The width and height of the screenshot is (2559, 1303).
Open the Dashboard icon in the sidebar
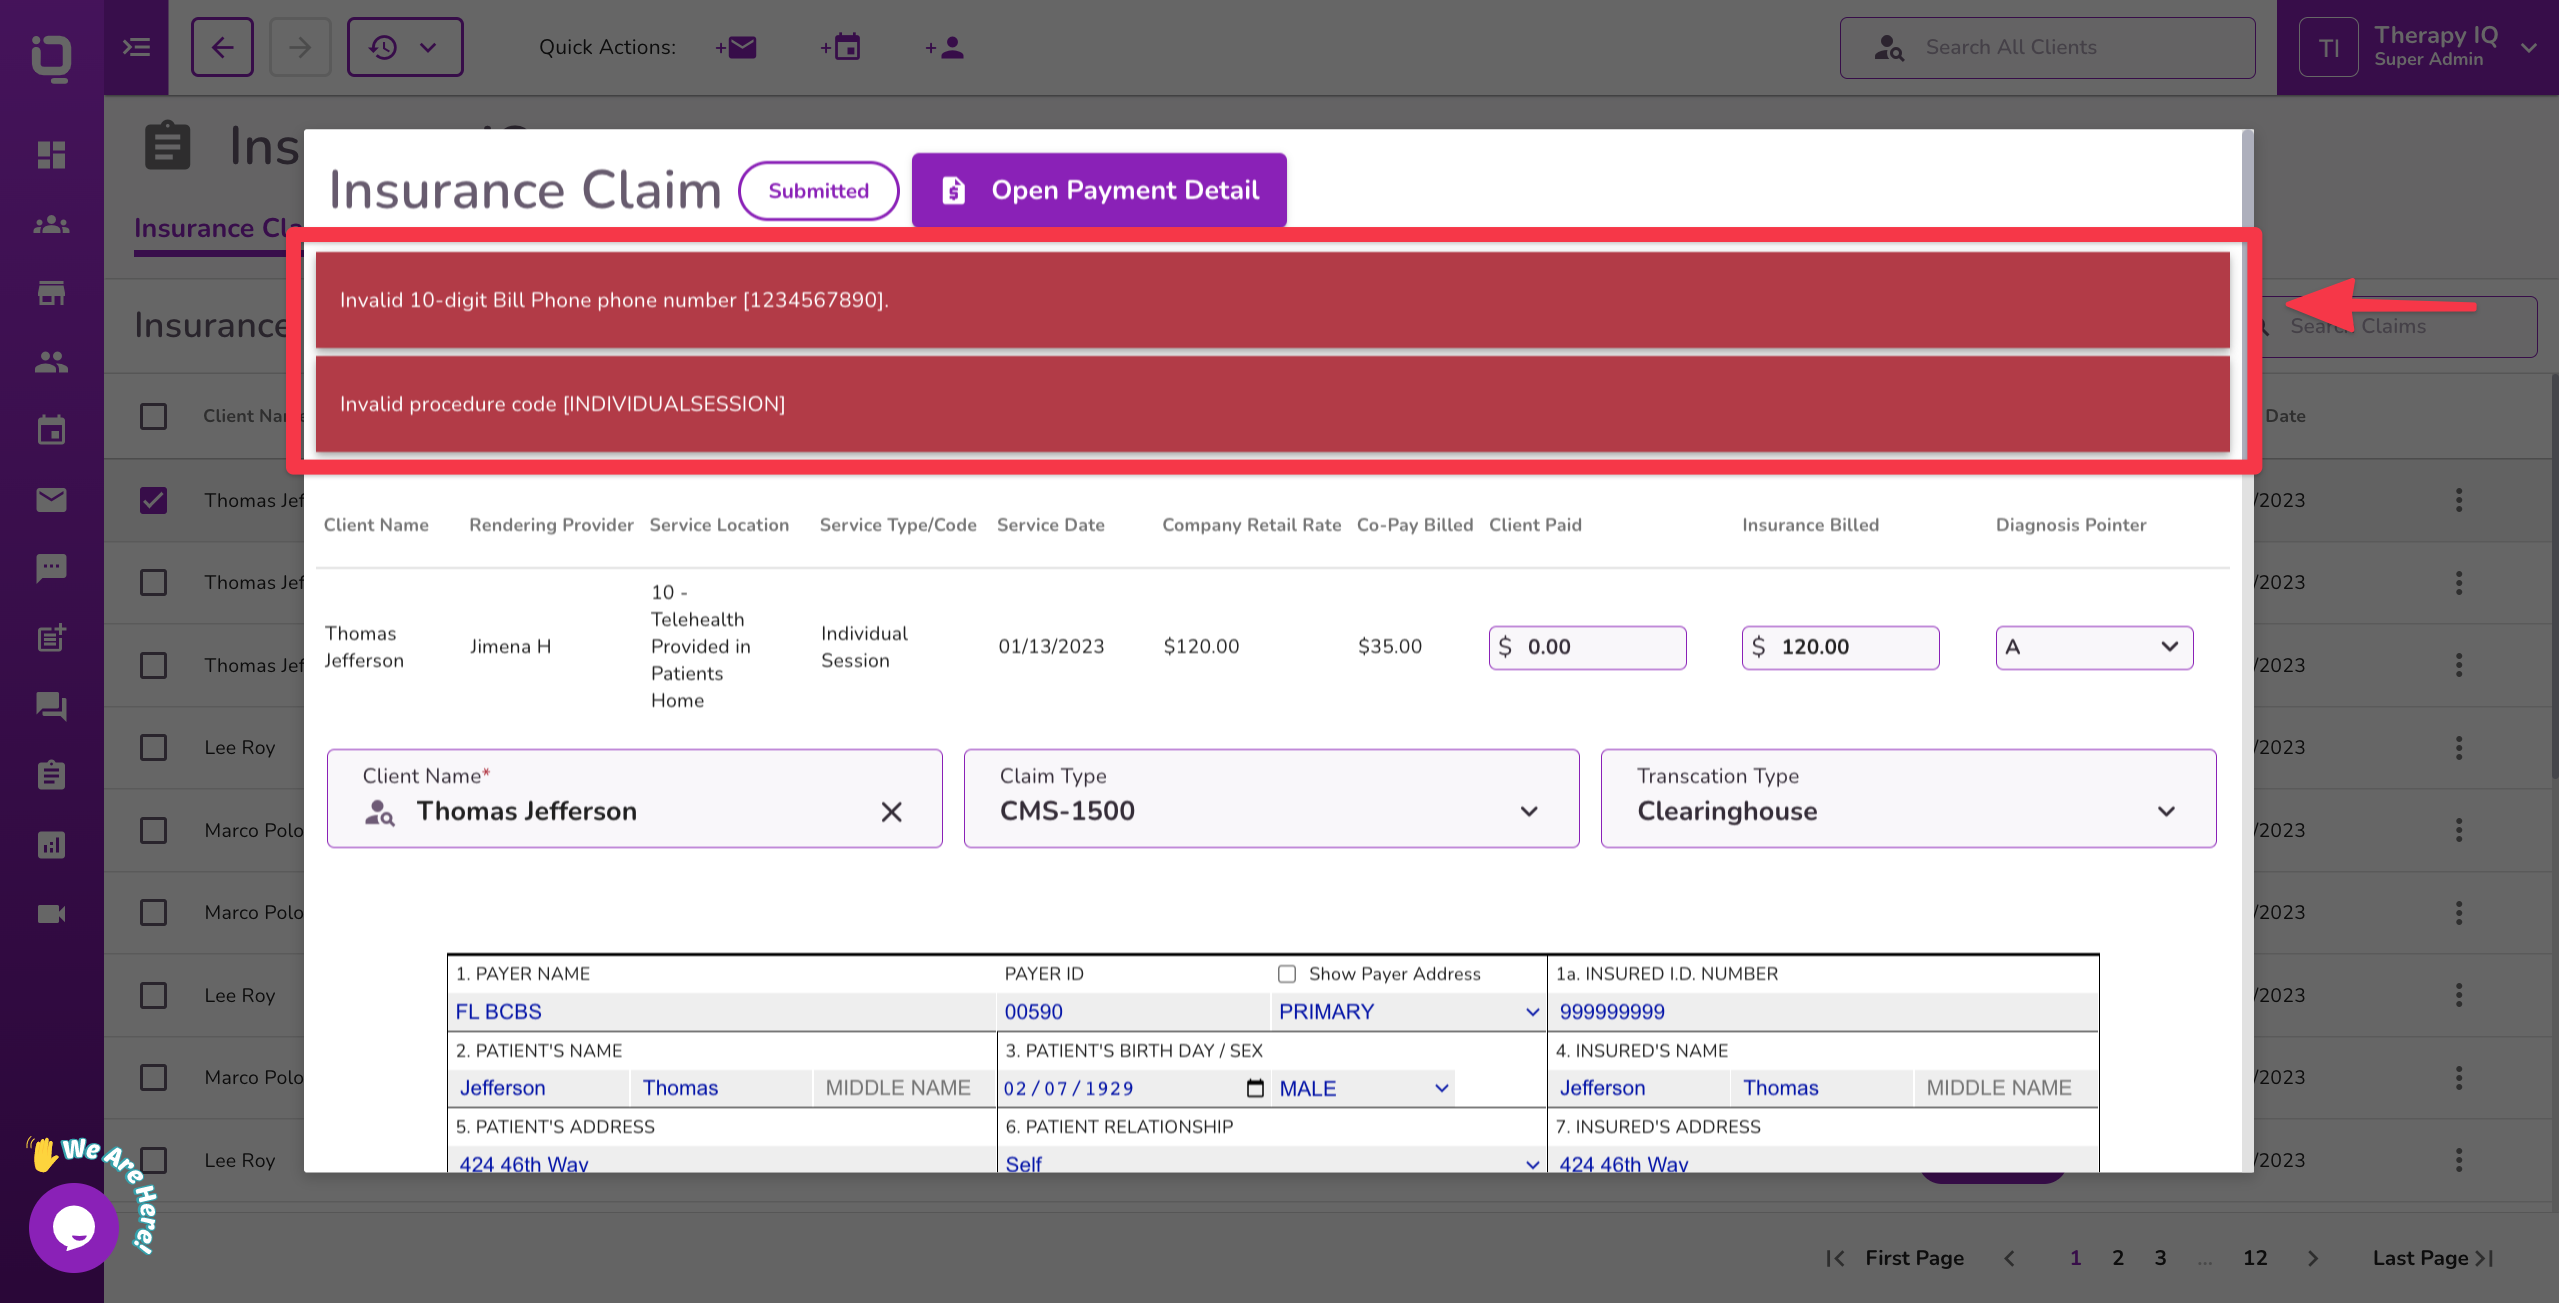point(50,155)
